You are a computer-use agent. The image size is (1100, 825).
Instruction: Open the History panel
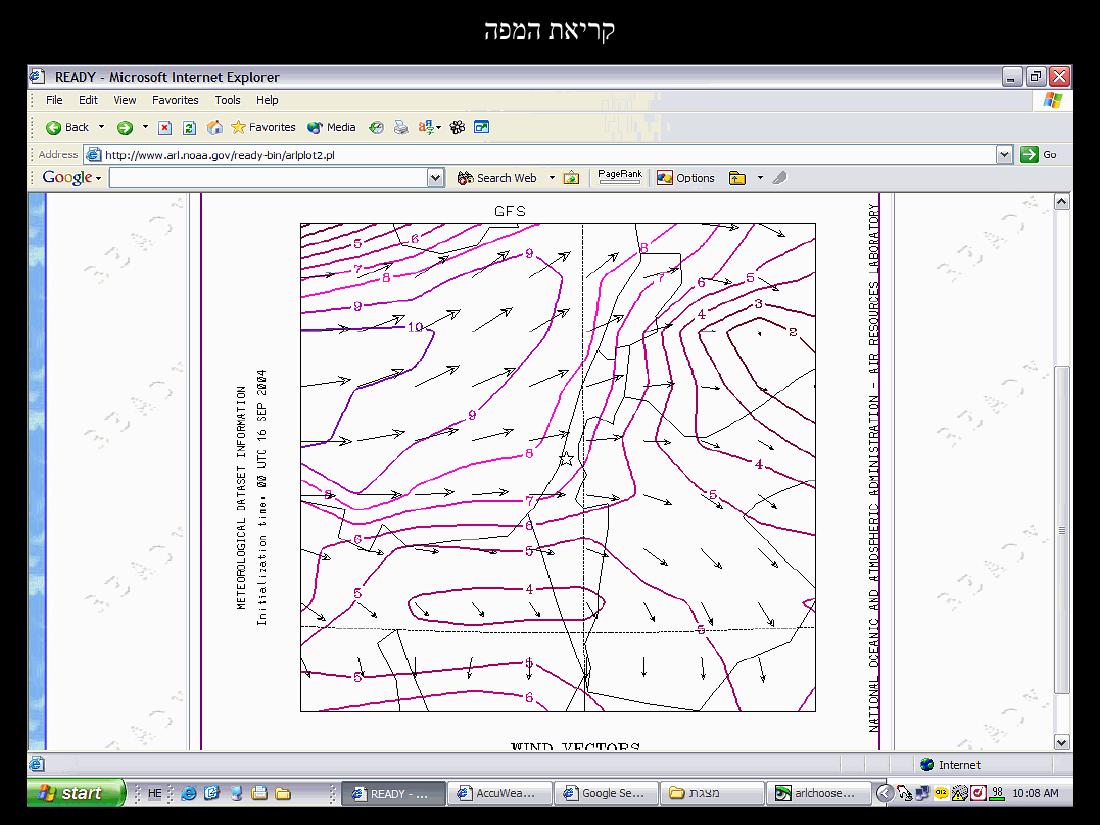click(377, 128)
